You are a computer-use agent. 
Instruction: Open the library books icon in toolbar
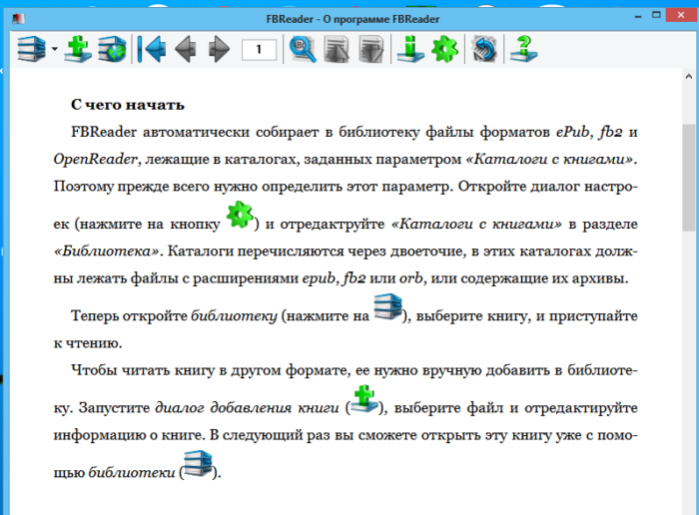tap(31, 49)
